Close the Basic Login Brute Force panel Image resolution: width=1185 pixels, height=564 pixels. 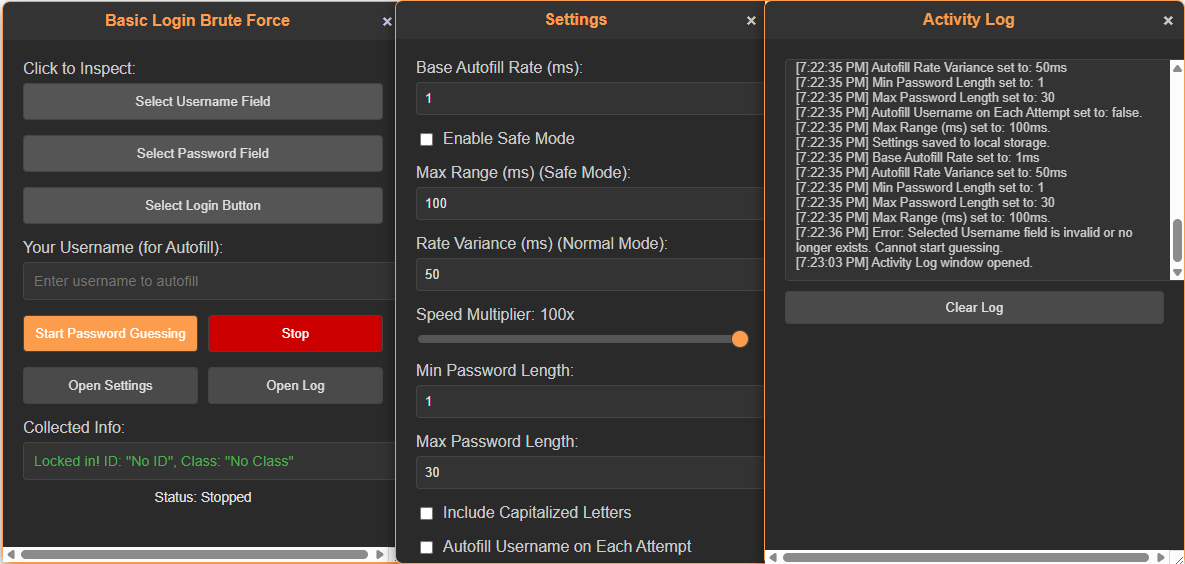[x=387, y=22]
